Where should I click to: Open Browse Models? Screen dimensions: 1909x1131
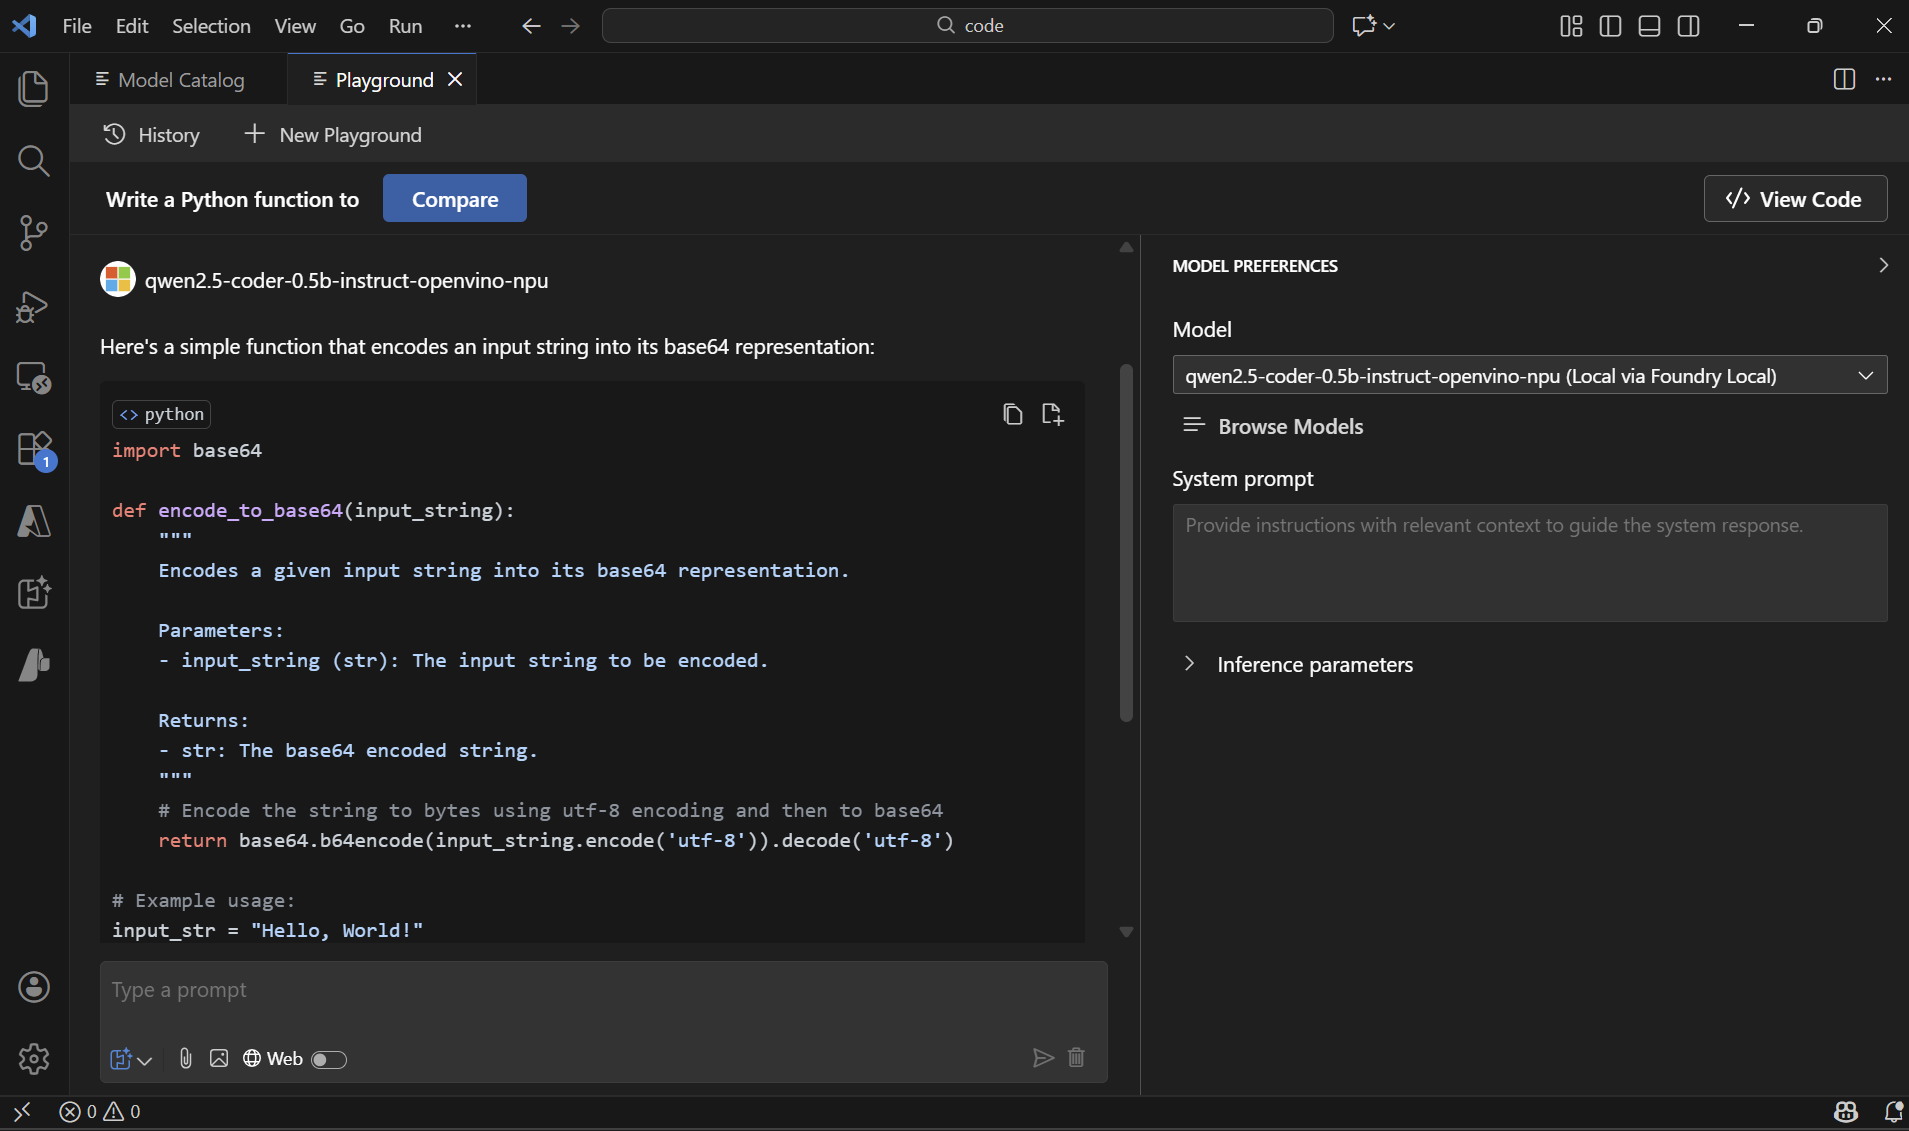(x=1273, y=426)
